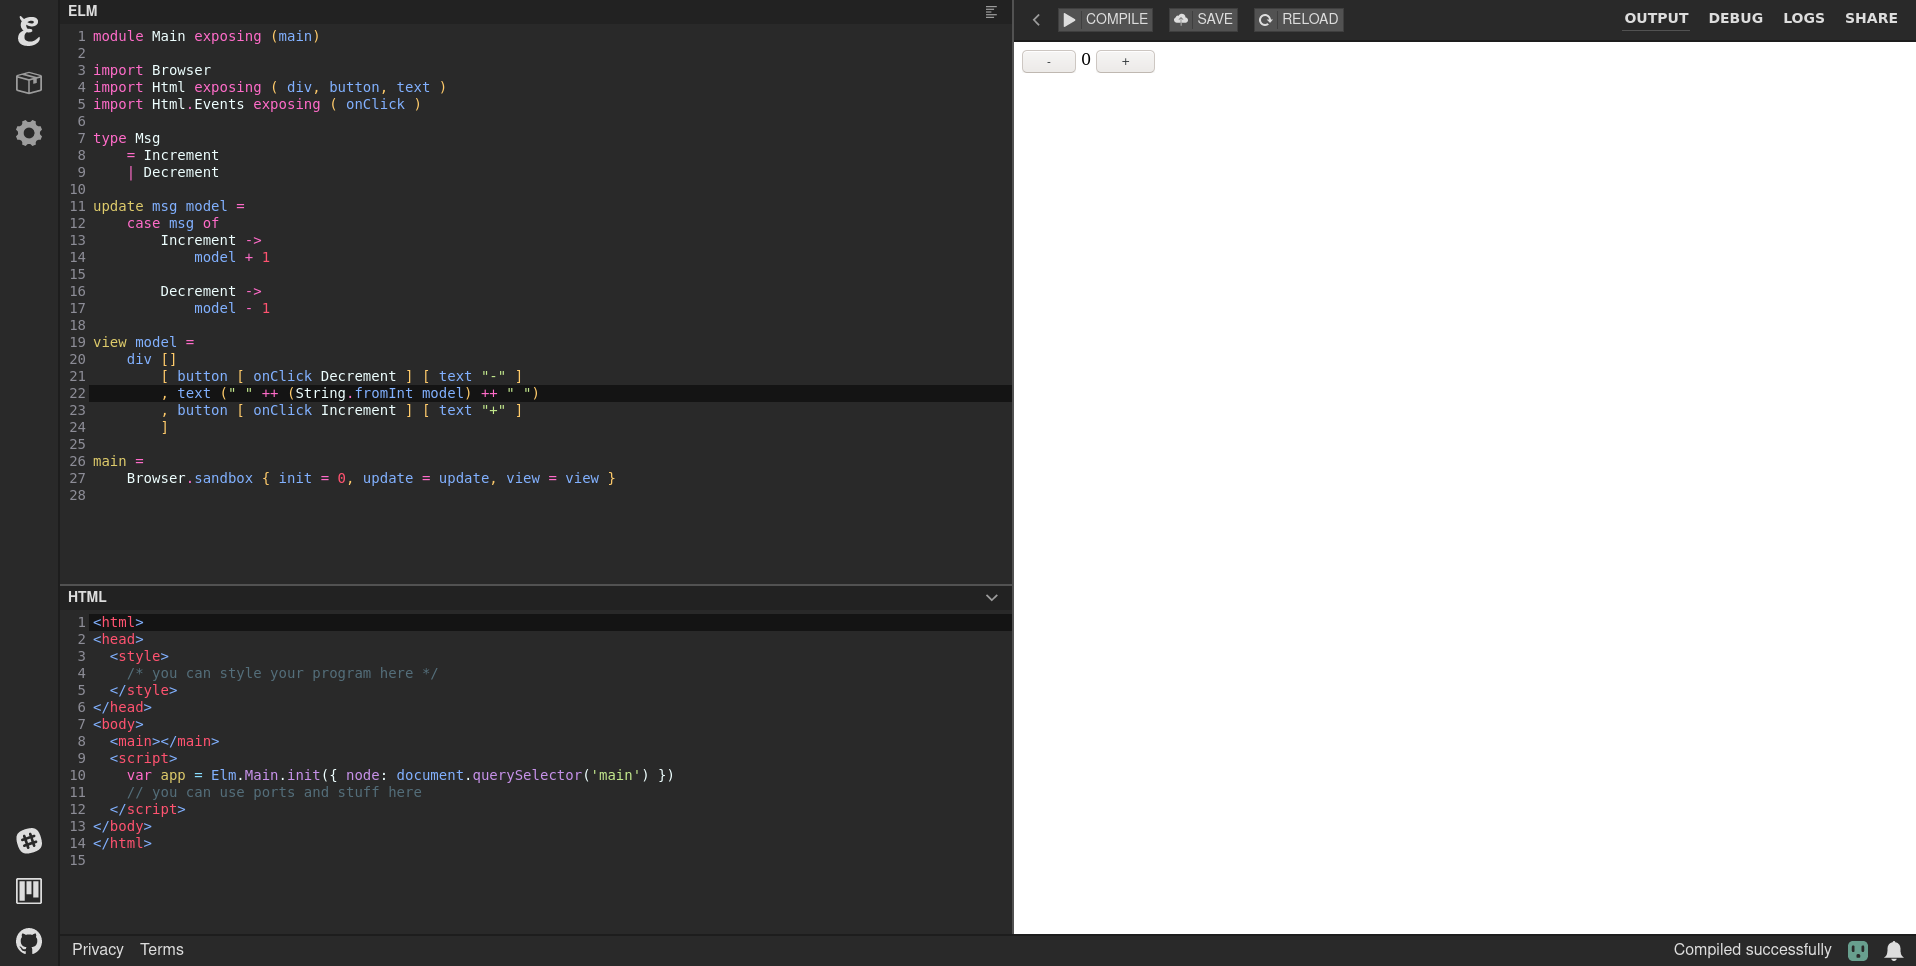This screenshot has width=1916, height=966.
Task: Switch to the OUTPUT tab
Action: (1656, 18)
